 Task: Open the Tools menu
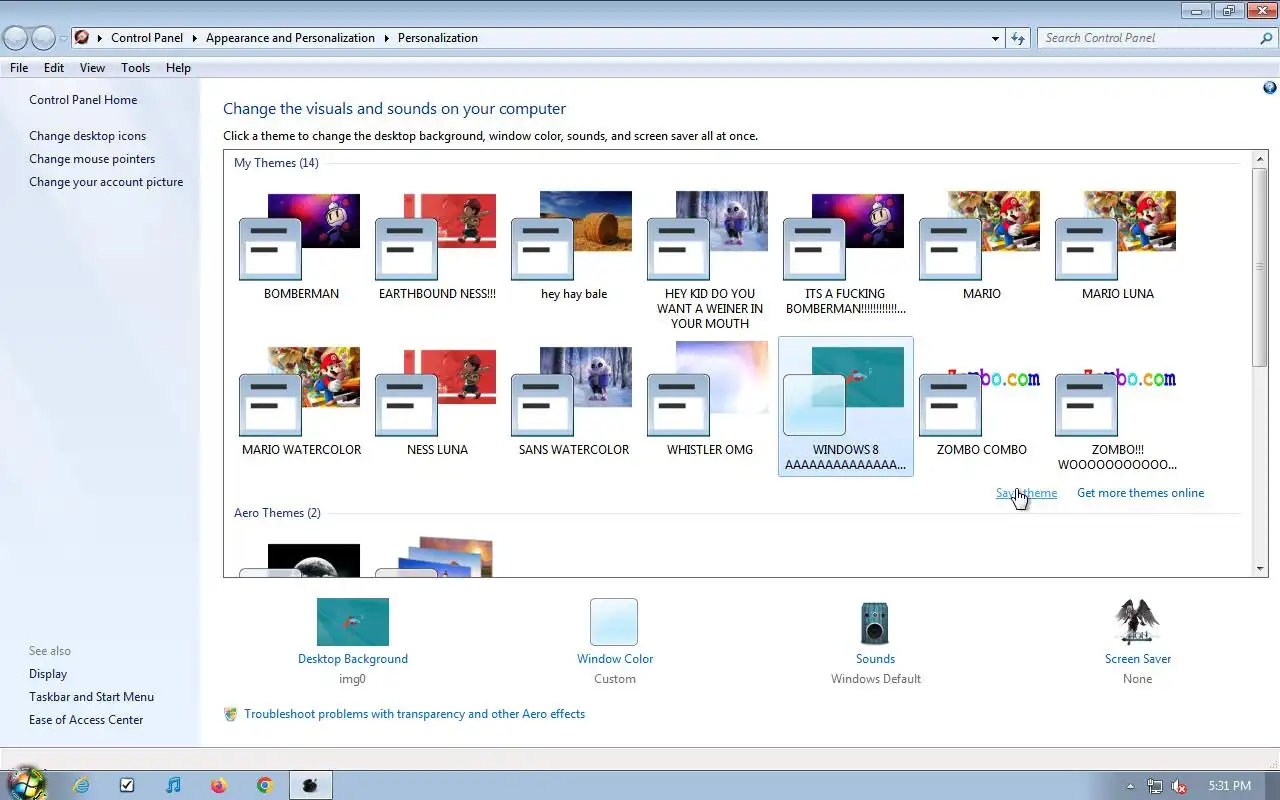[x=135, y=68]
